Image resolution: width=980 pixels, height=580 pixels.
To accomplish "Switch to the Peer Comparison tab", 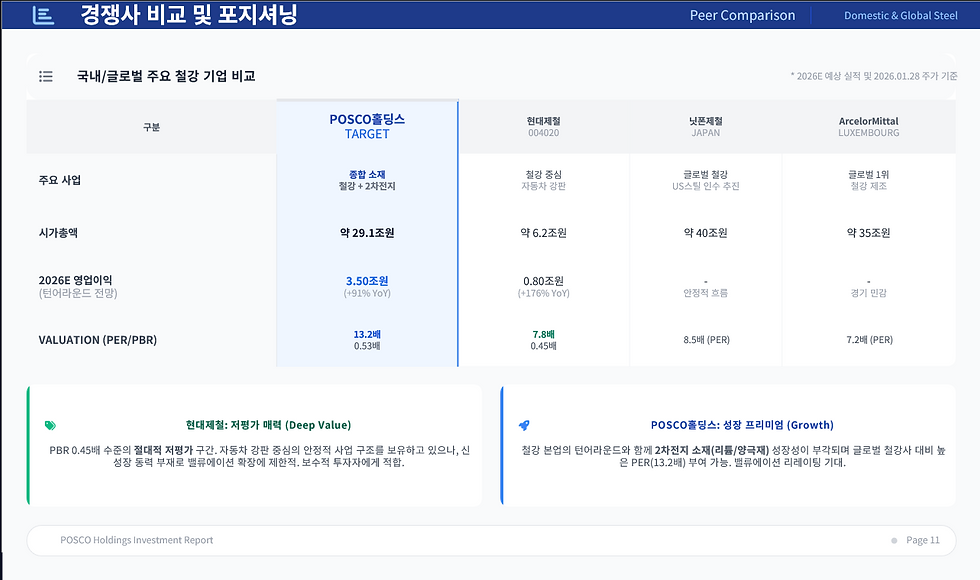I will pos(742,15).
